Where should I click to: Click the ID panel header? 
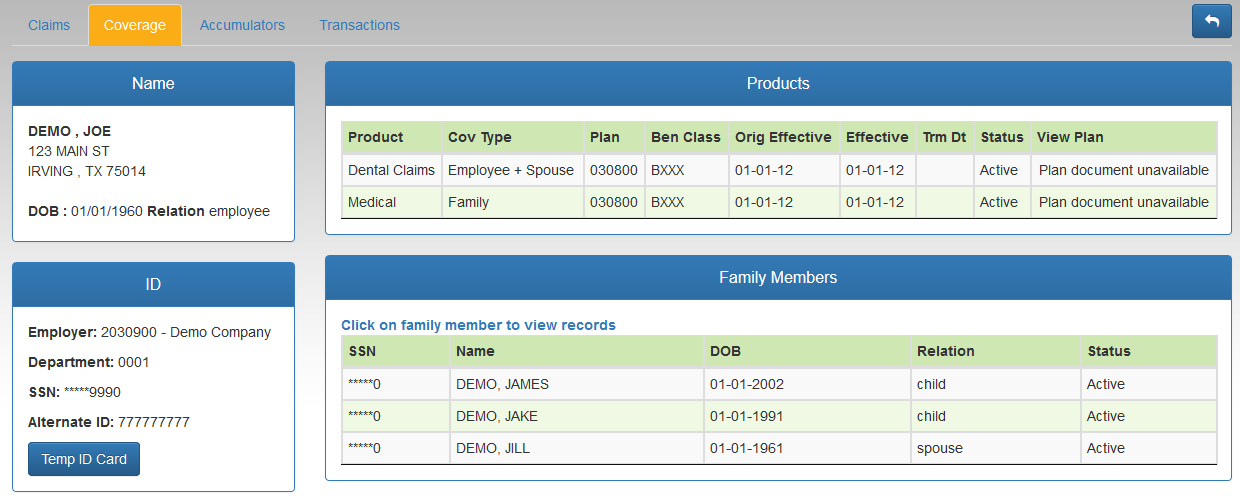click(x=153, y=284)
